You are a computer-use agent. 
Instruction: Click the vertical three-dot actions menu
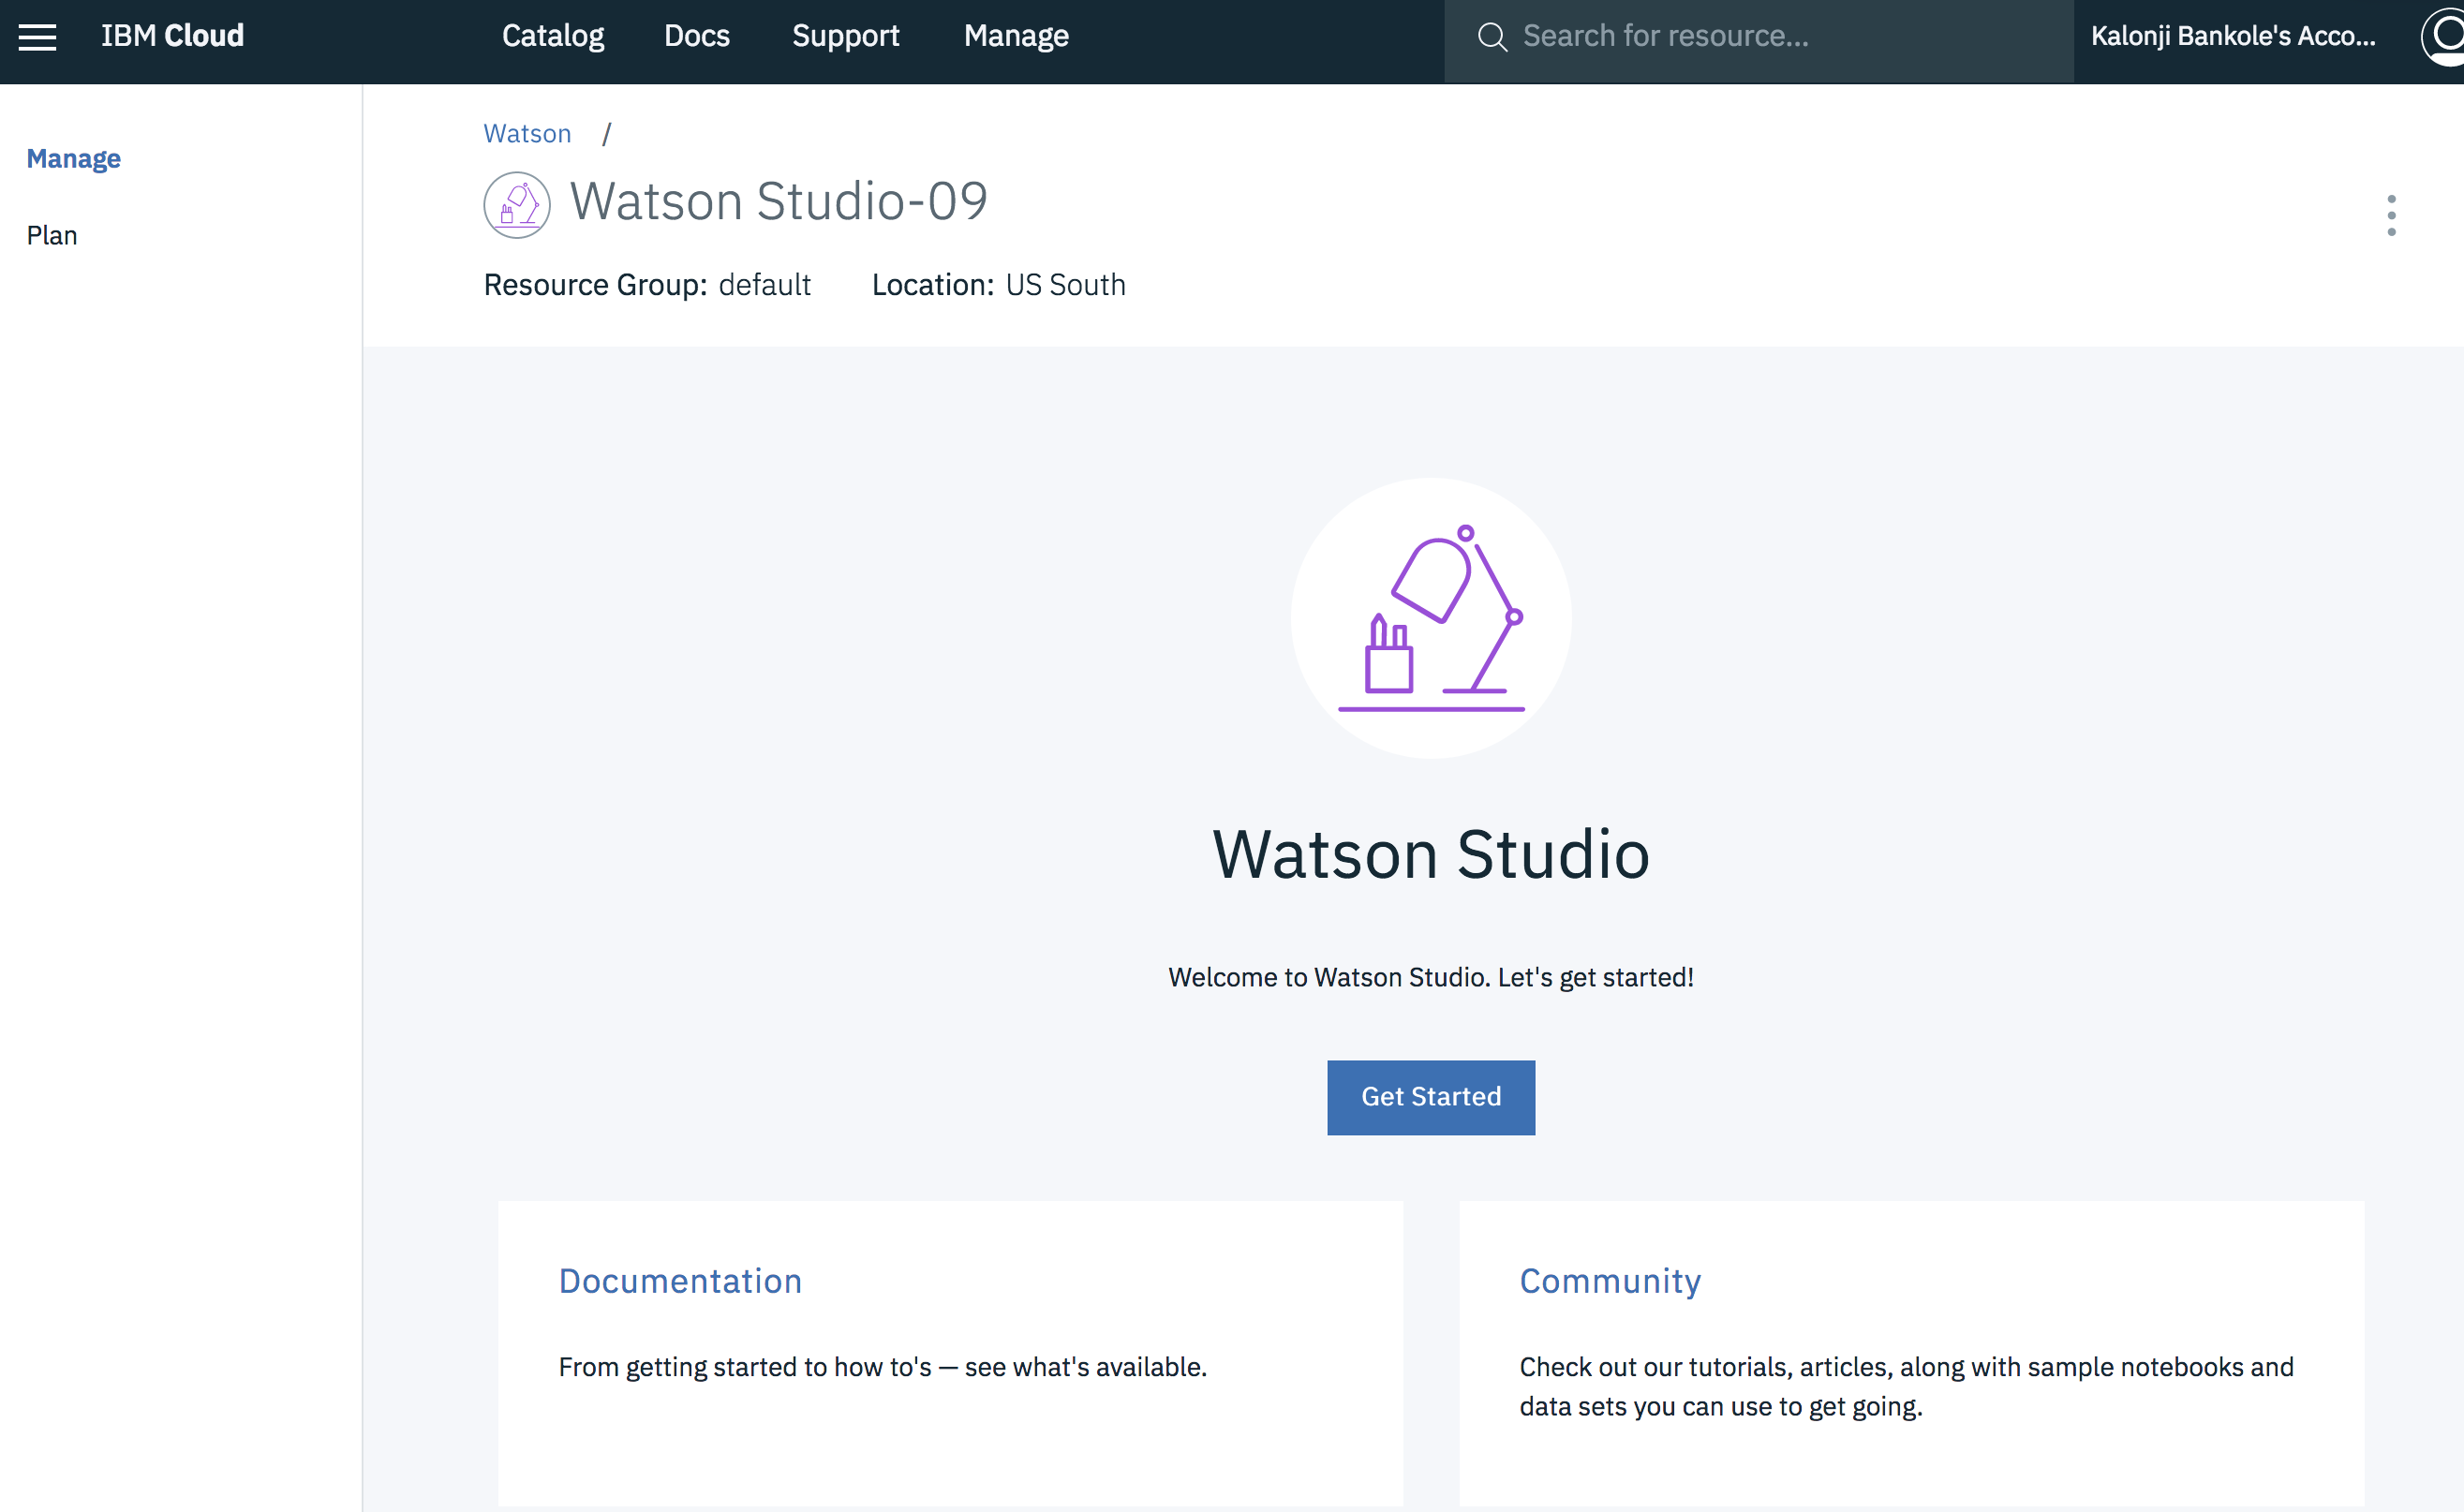click(2391, 215)
